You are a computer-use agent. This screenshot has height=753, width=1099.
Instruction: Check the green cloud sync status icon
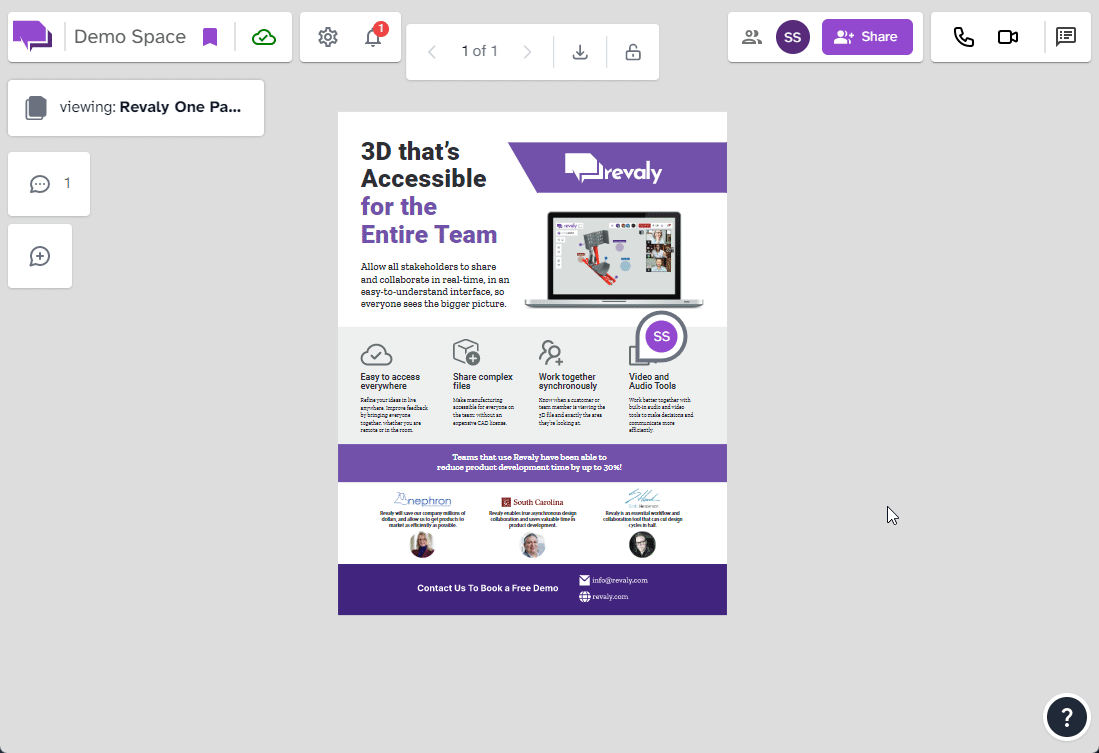pos(264,37)
